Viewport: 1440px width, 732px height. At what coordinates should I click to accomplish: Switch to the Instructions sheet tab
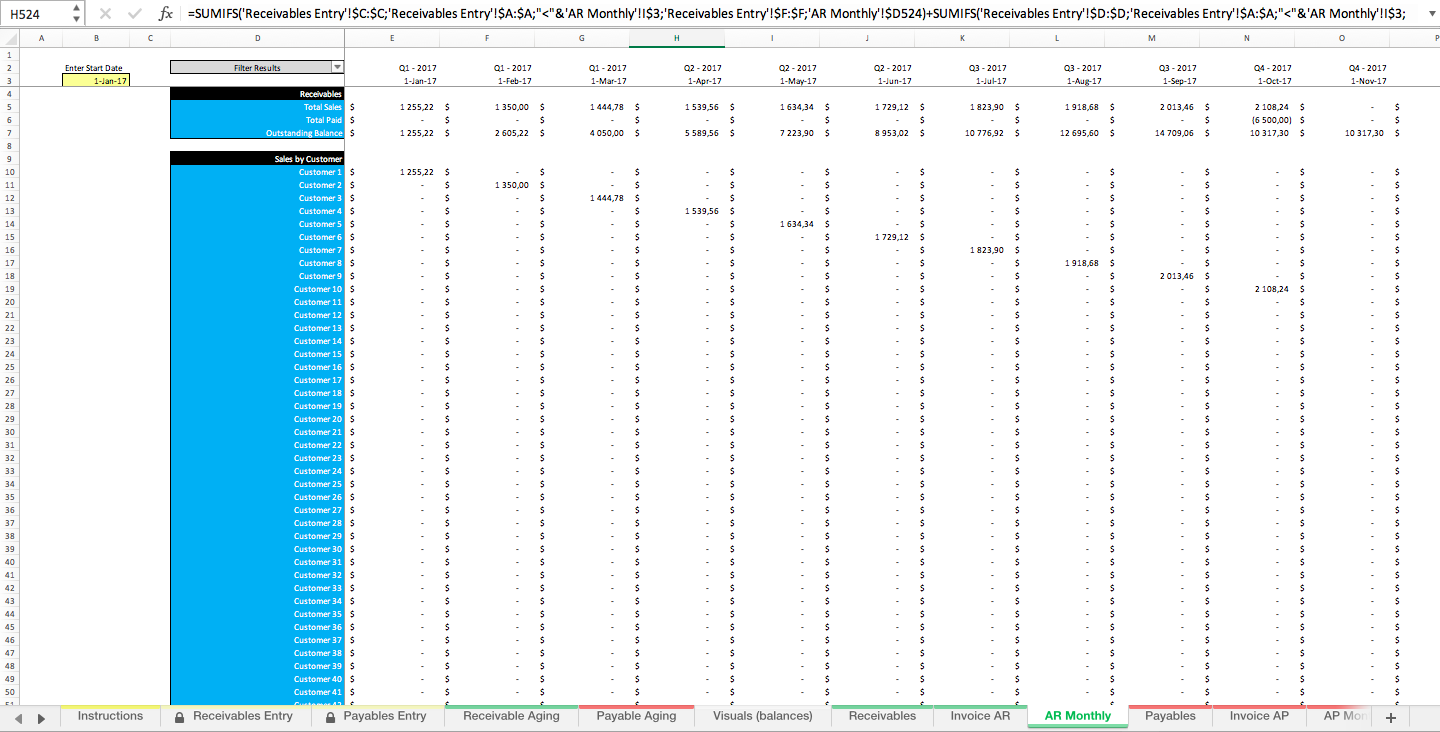coord(110,716)
